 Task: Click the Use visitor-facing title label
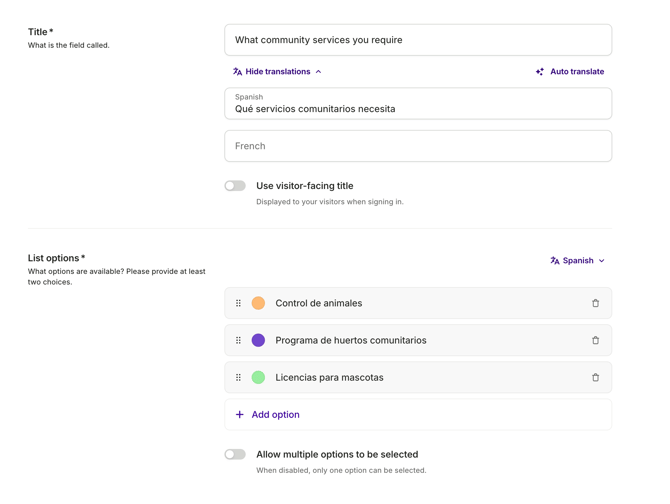(x=305, y=186)
